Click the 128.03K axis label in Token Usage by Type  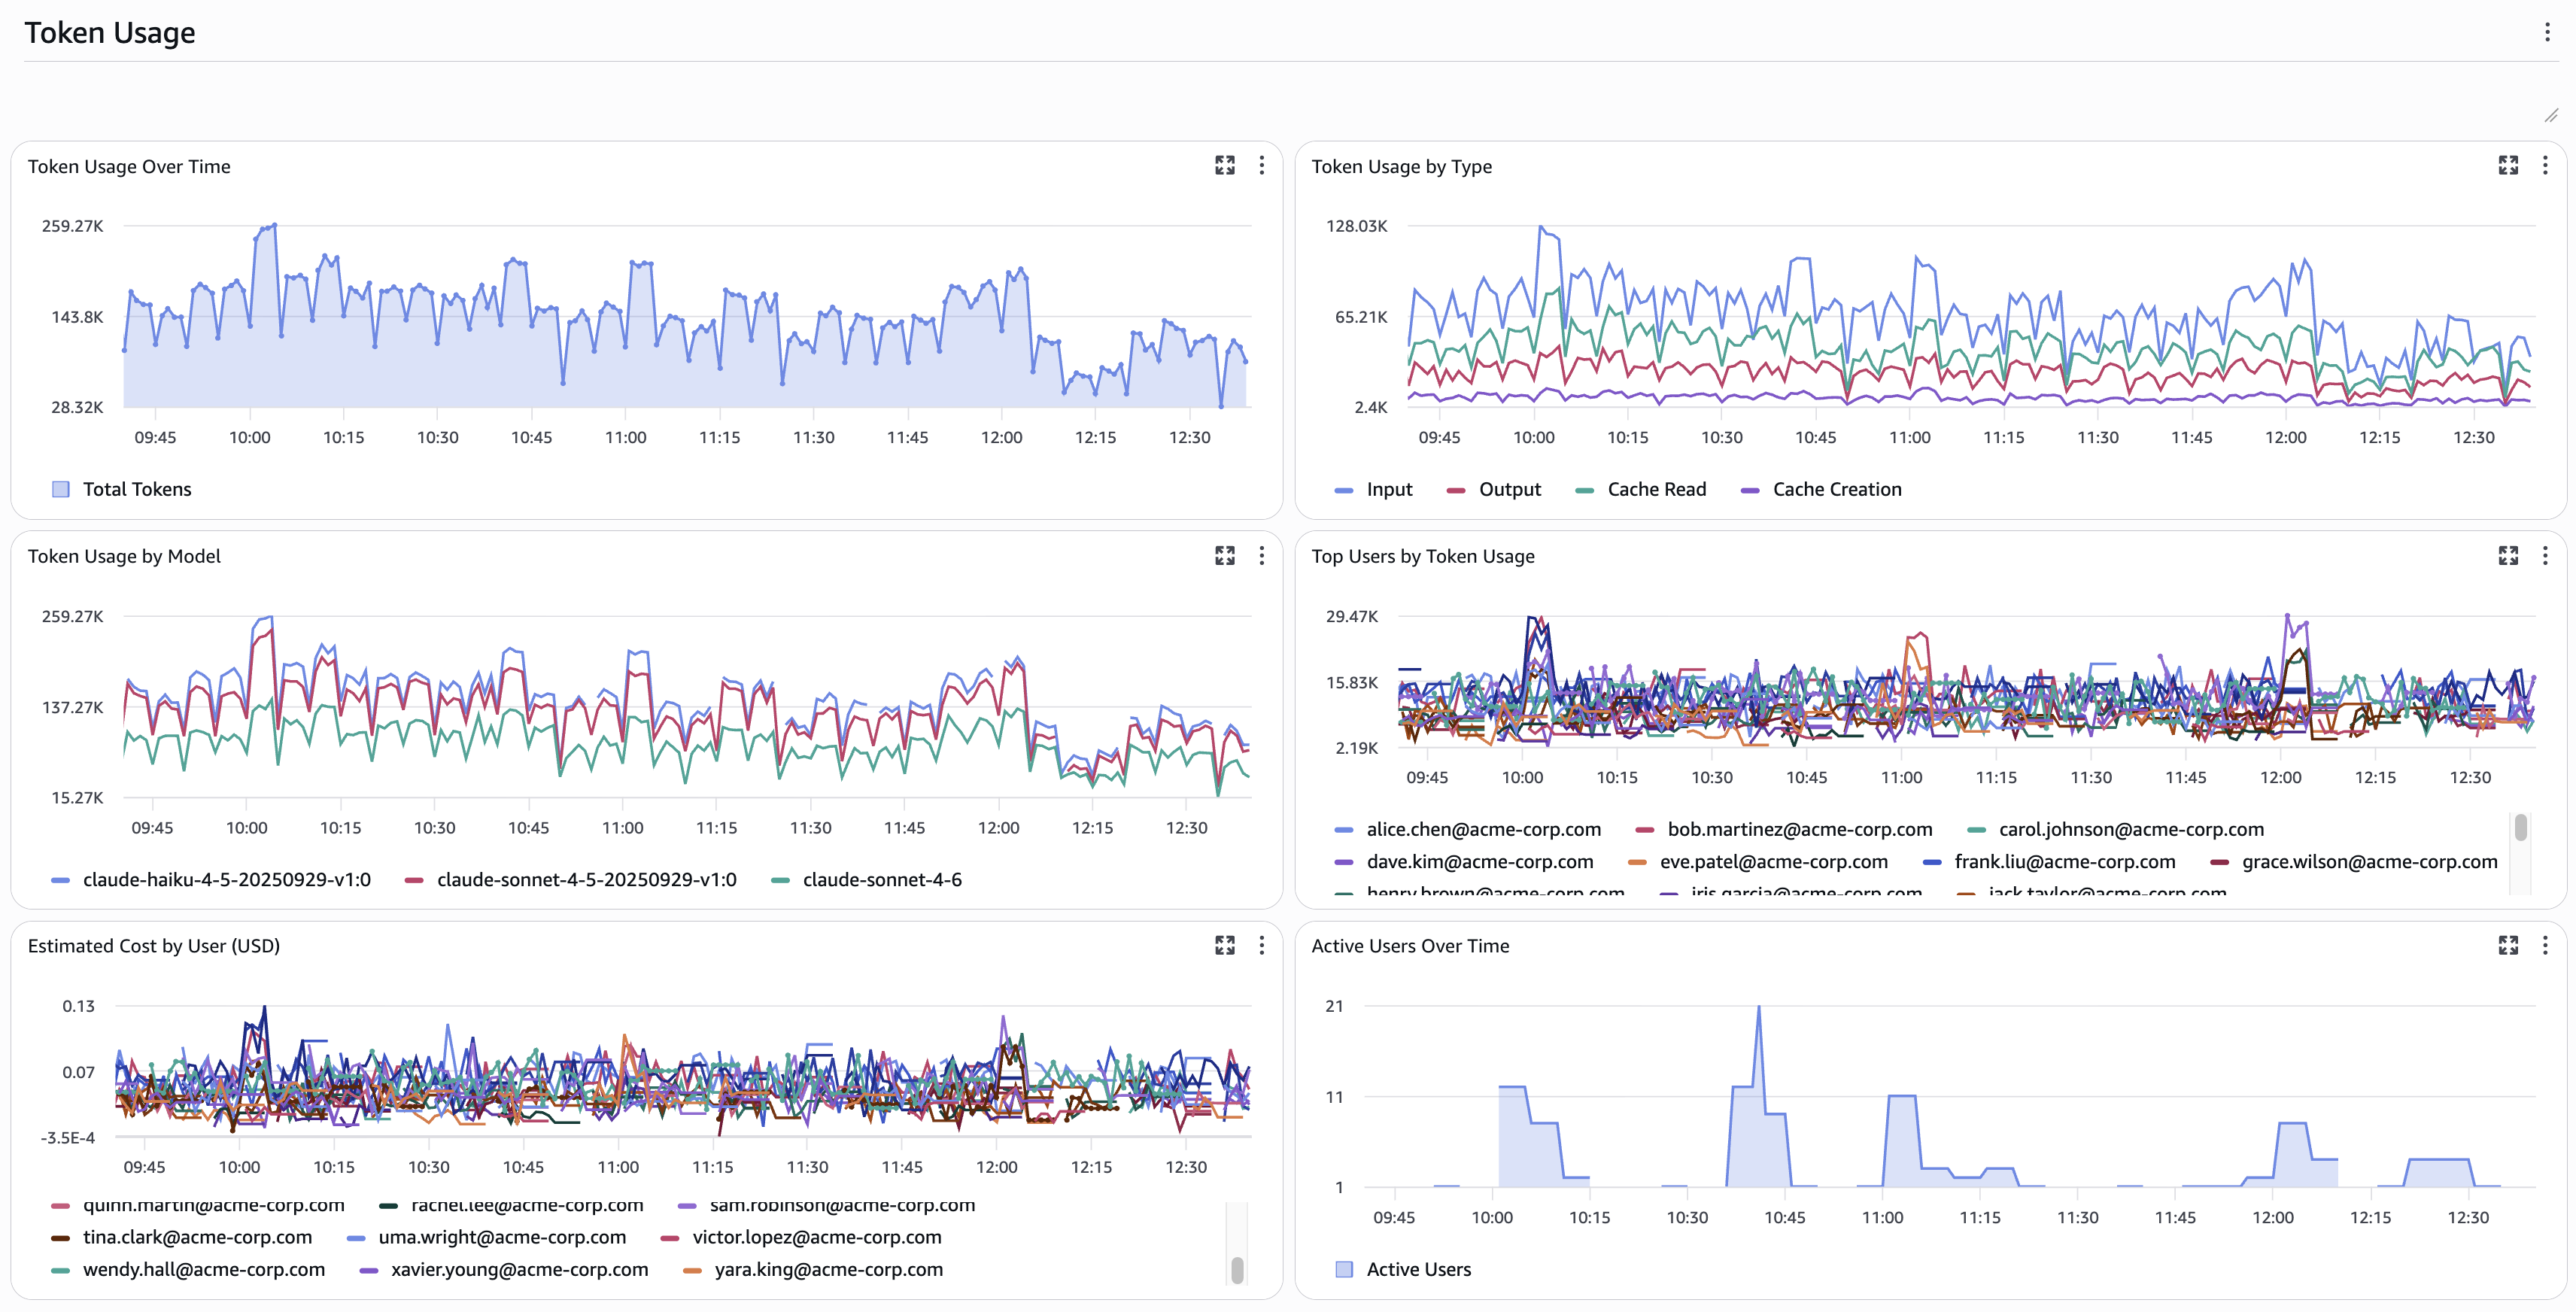click(1356, 226)
